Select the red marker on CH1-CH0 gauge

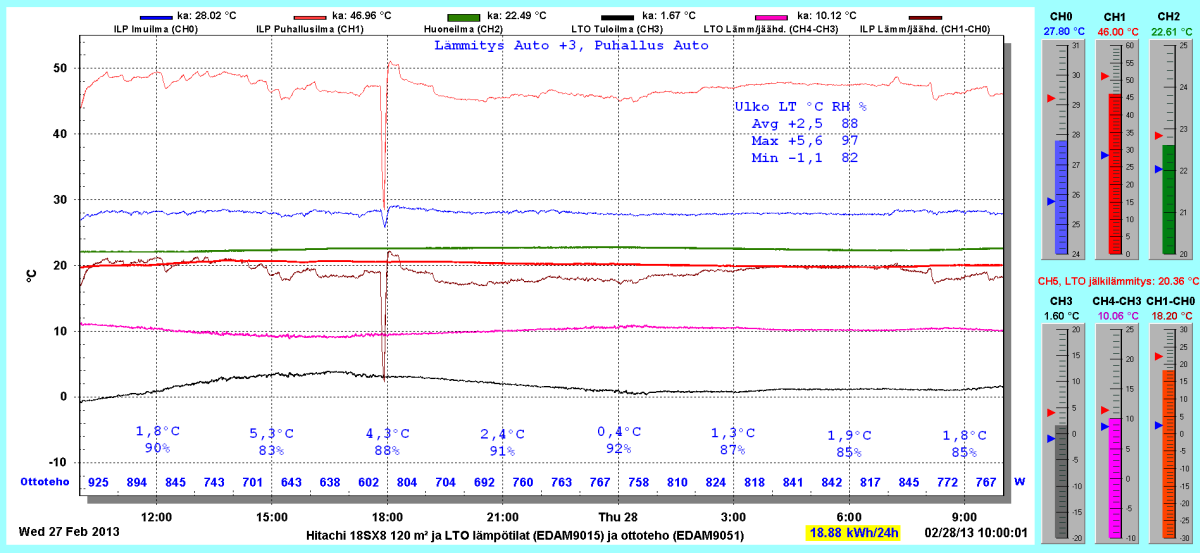point(1158,355)
